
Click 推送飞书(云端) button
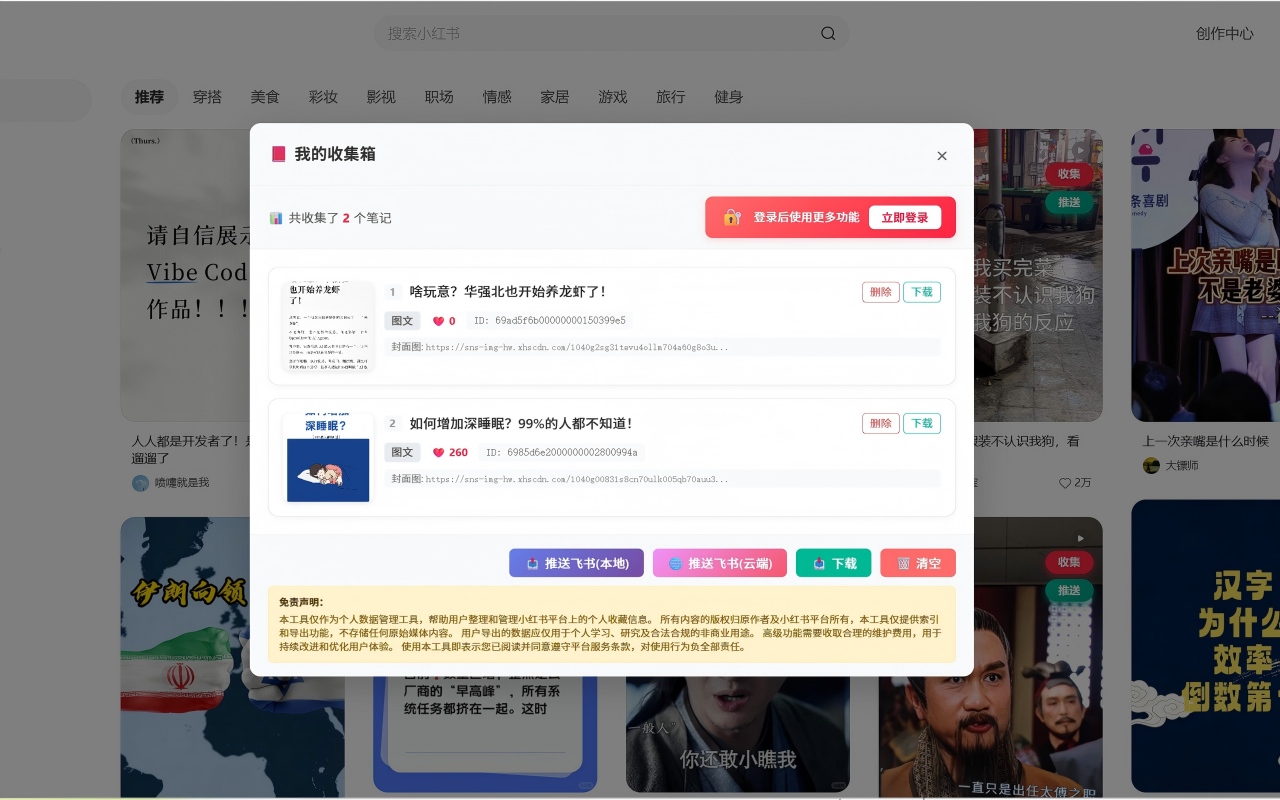click(720, 563)
